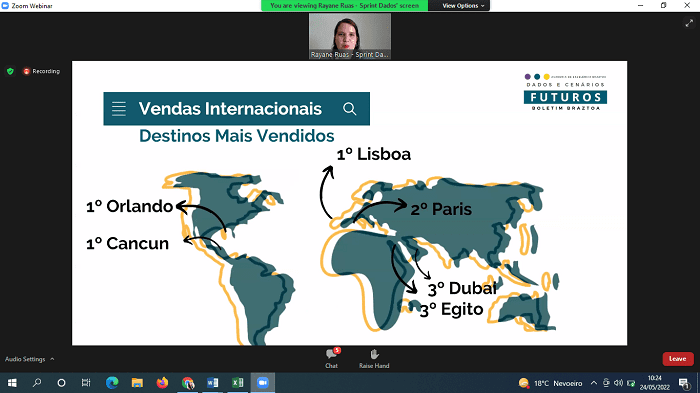Select Rayane Ruas video thumbnail
The height and width of the screenshot is (393, 700).
point(350,36)
